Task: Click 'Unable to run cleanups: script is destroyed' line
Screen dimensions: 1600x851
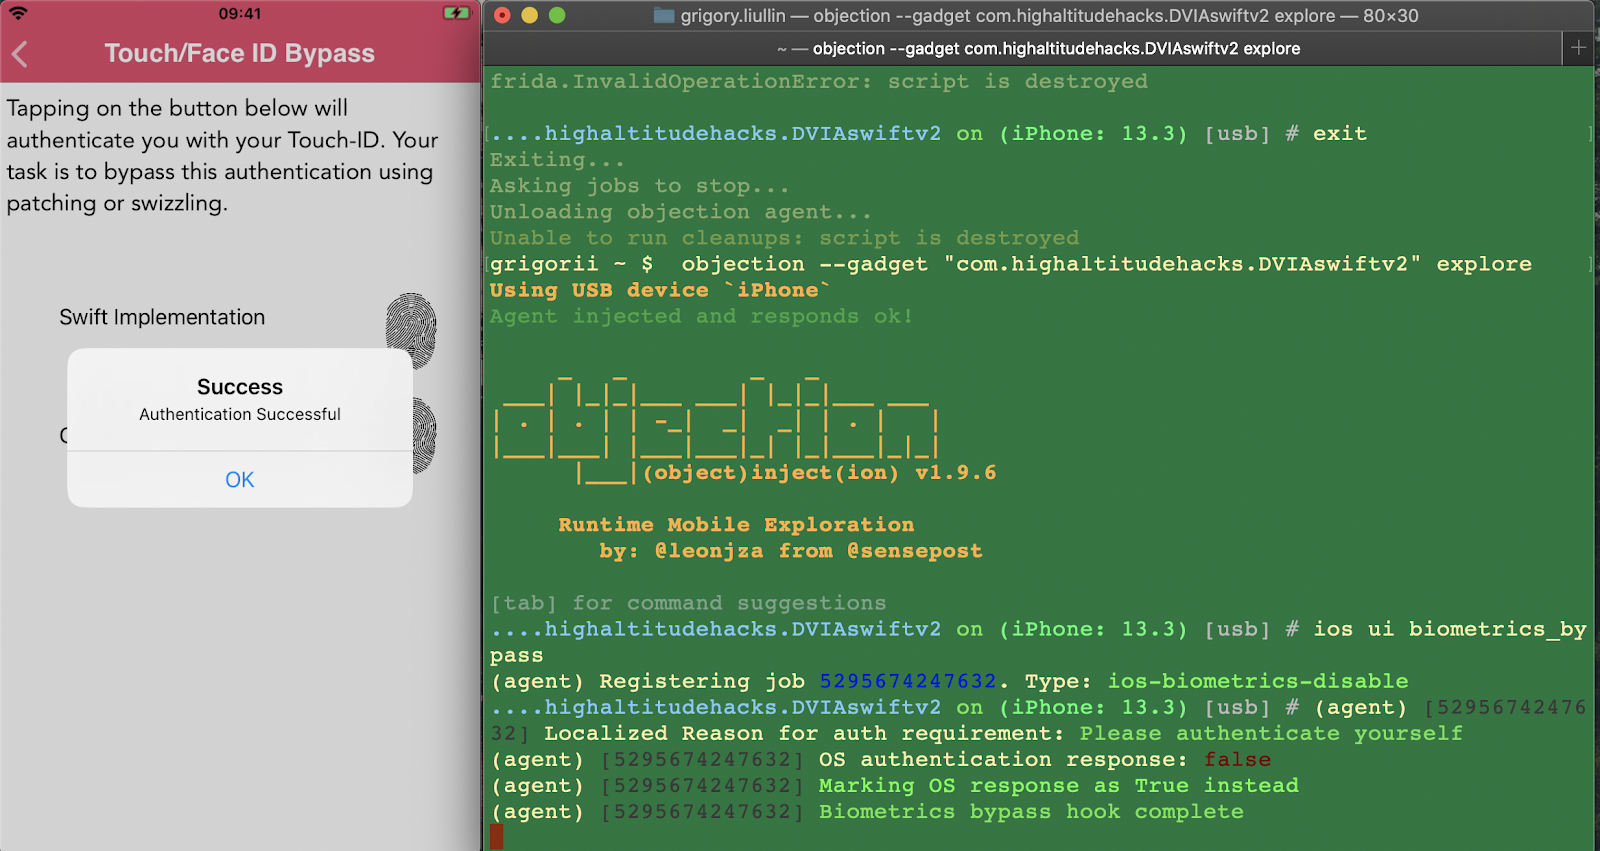Action: point(784,238)
